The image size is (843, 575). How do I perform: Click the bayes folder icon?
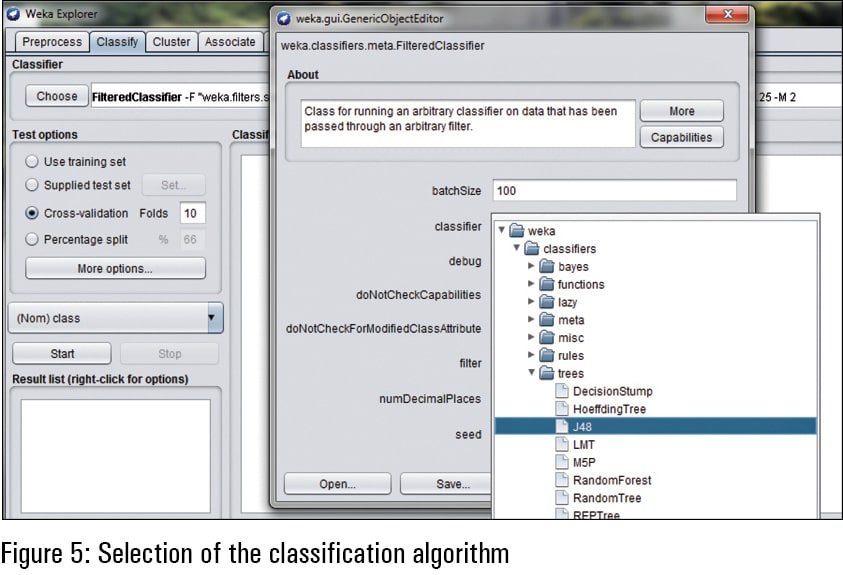pyautogui.click(x=547, y=267)
